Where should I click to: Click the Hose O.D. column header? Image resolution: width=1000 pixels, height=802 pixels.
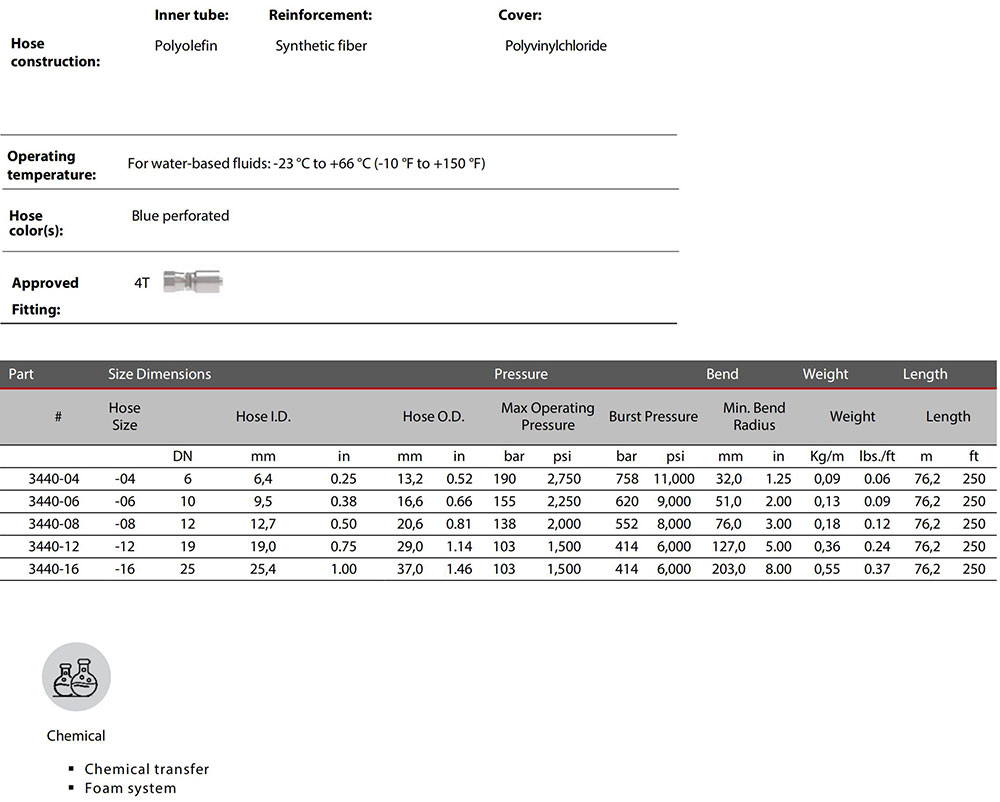[x=433, y=416]
